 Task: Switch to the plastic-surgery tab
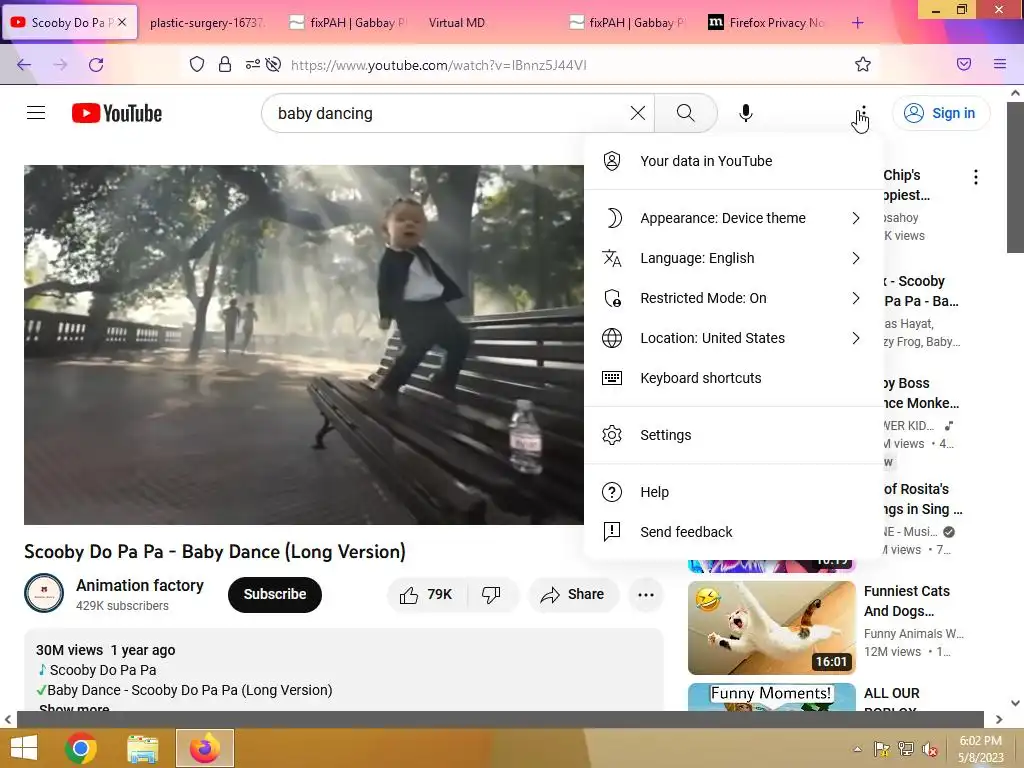(x=207, y=23)
